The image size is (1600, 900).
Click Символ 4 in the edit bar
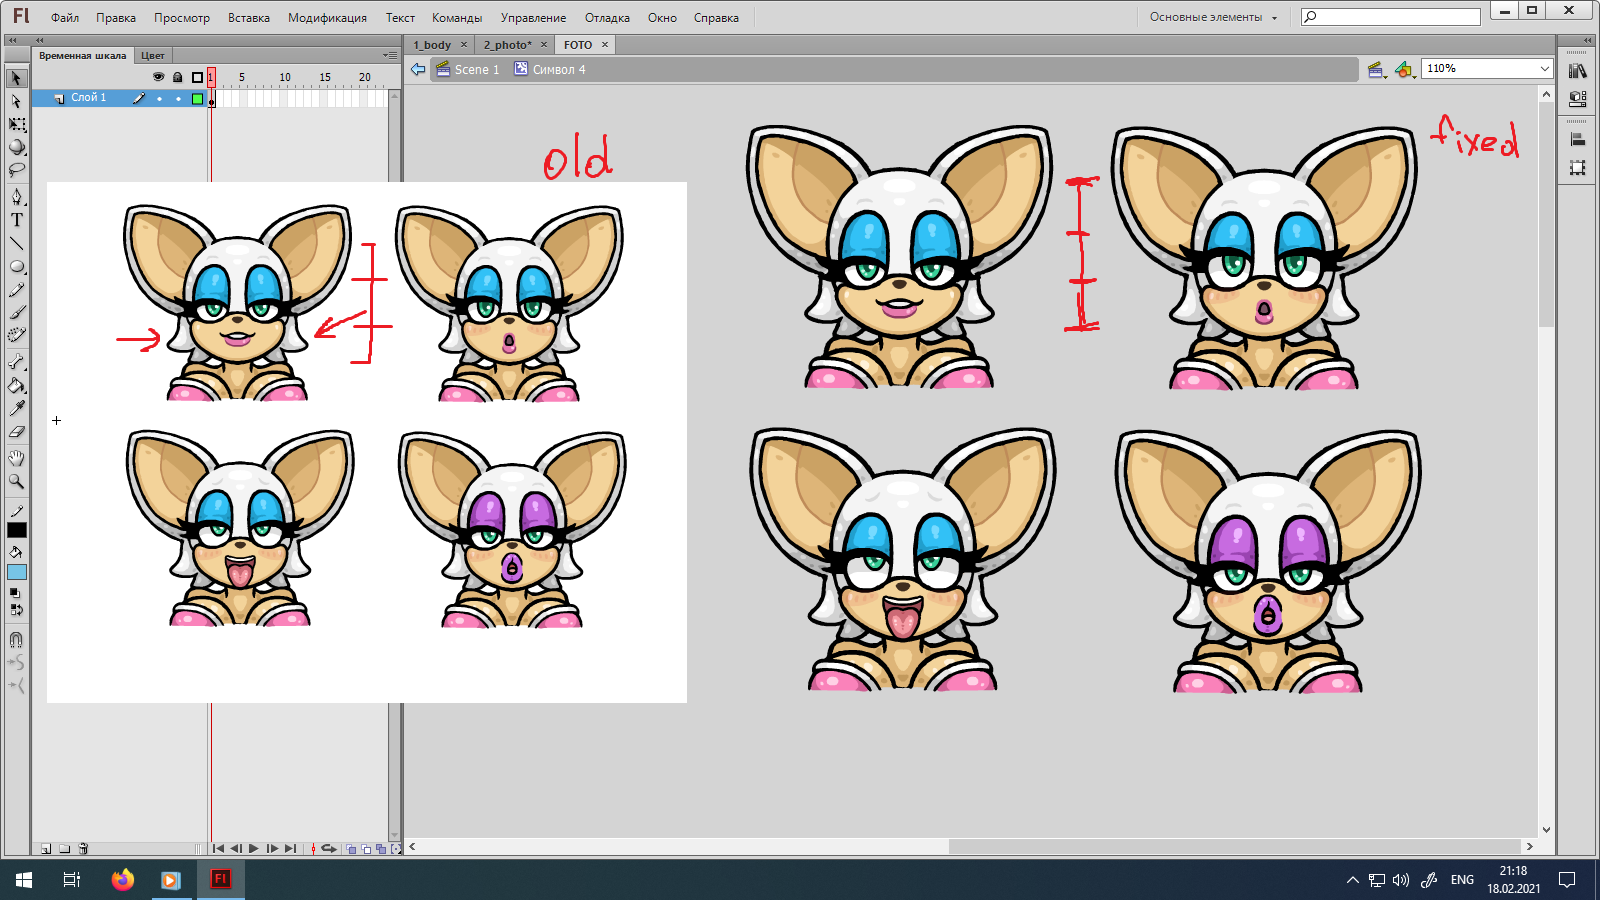550,69
